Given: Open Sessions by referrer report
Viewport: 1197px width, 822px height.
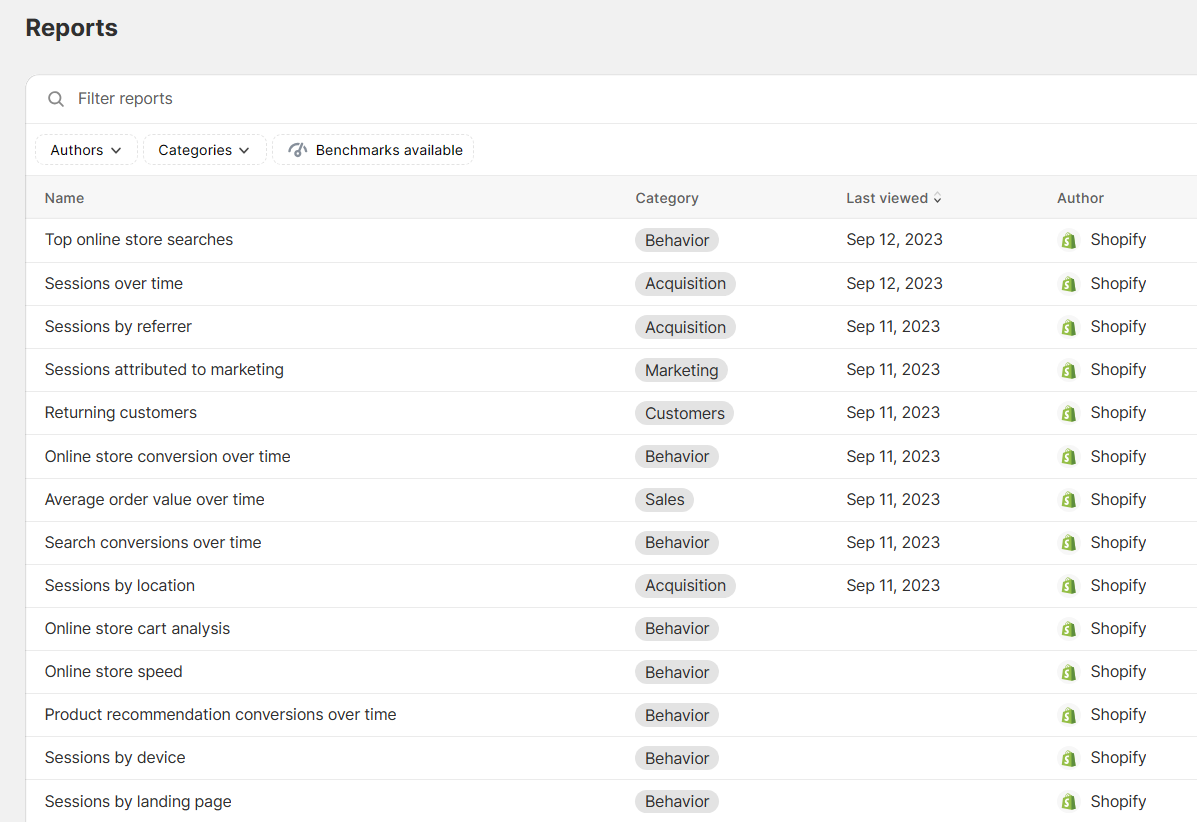Looking at the screenshot, I should (x=118, y=327).
